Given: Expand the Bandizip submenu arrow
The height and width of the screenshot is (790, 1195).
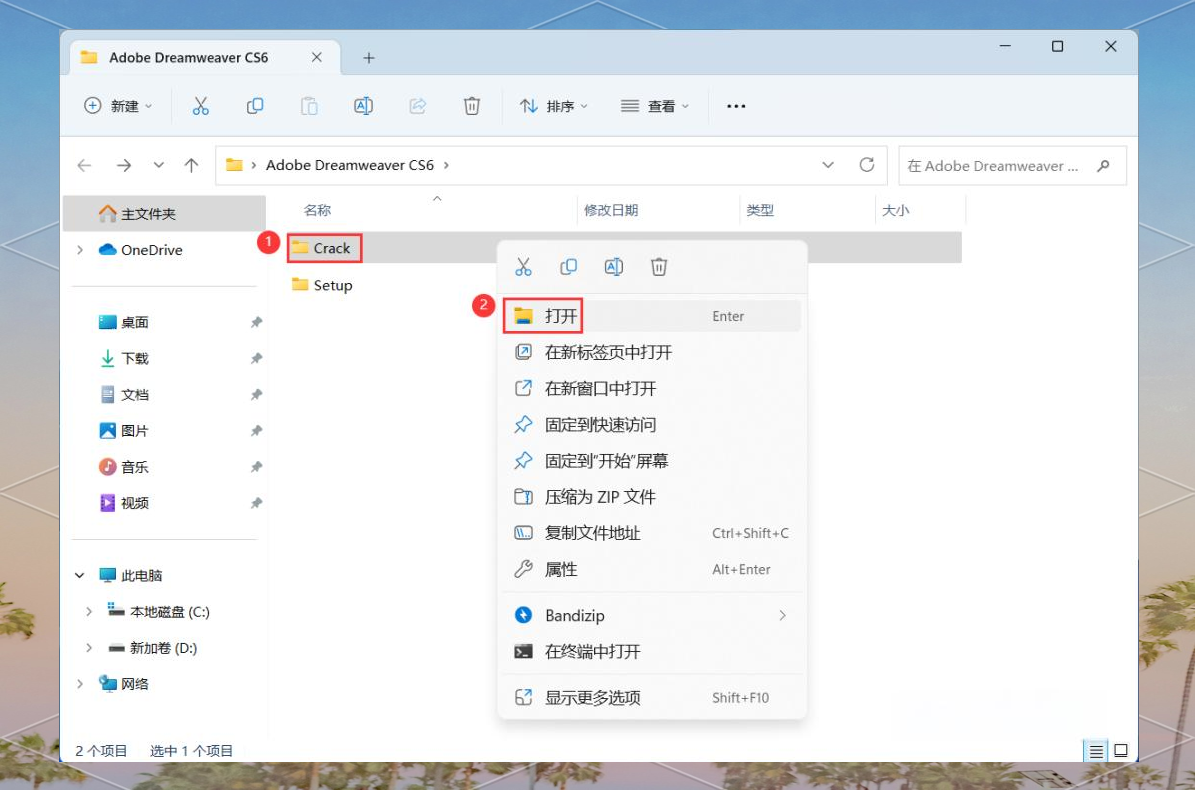Looking at the screenshot, I should 782,615.
